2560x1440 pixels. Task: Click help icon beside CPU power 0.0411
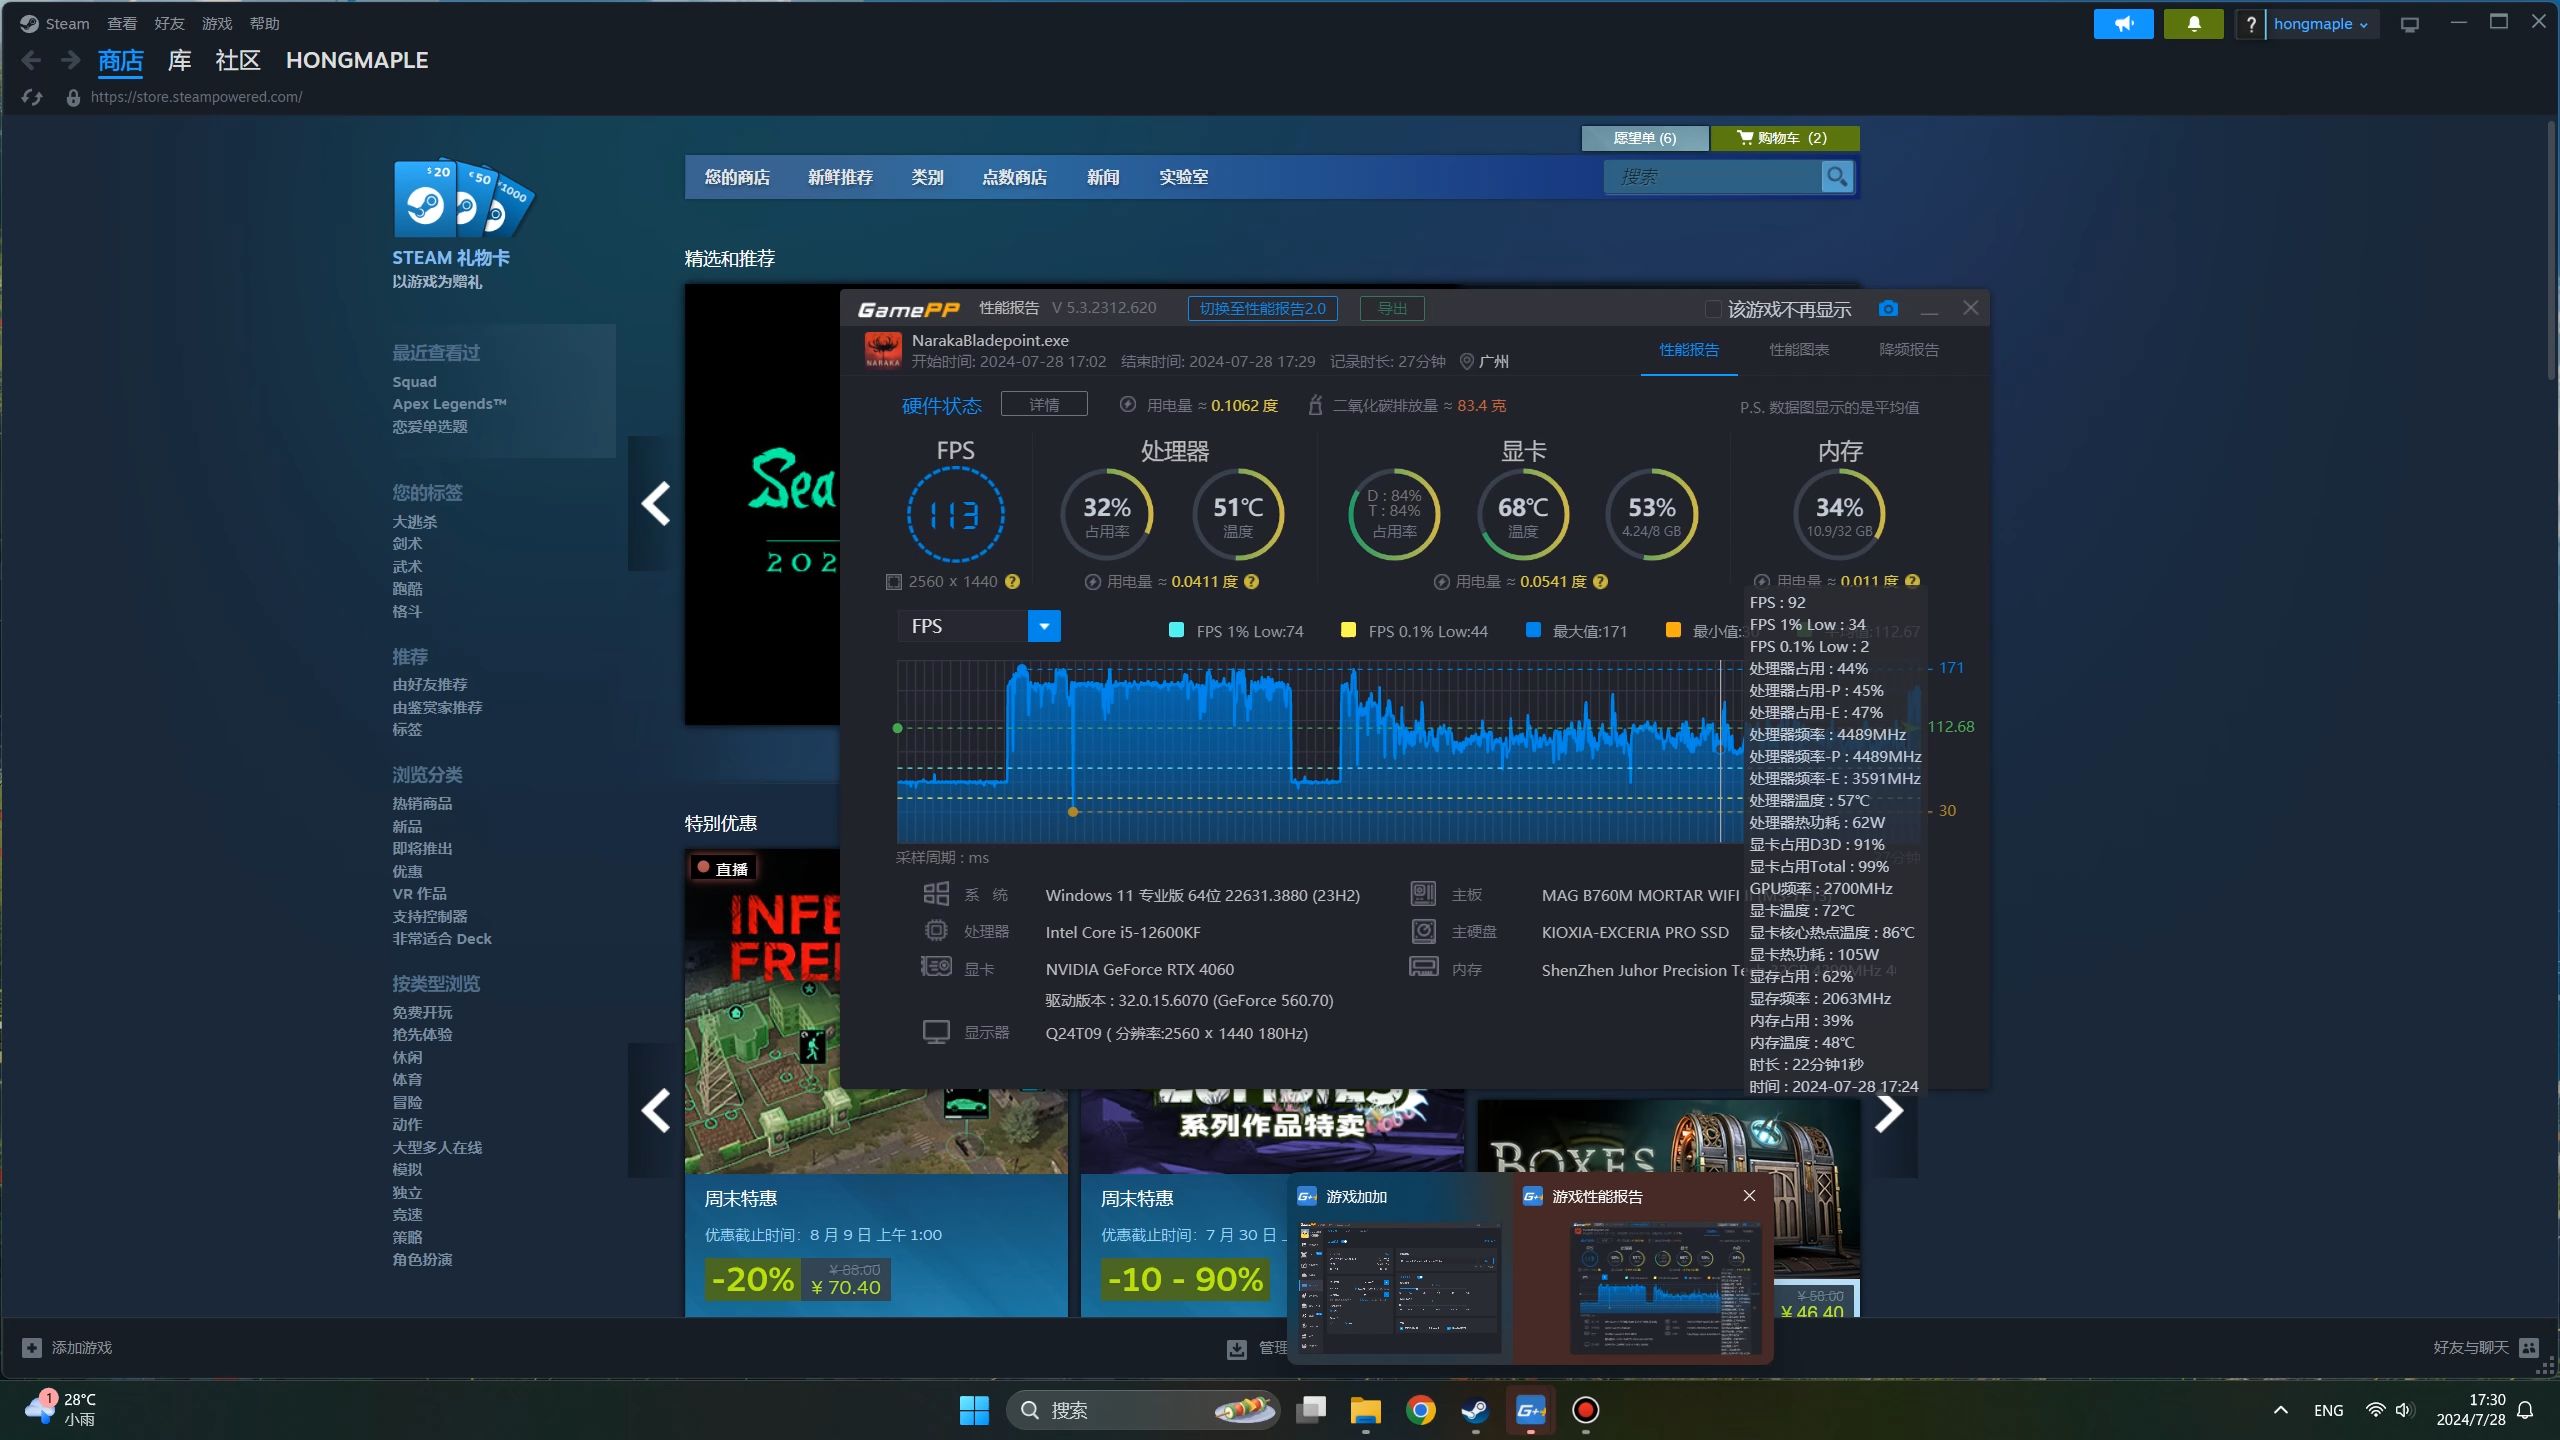(1251, 582)
